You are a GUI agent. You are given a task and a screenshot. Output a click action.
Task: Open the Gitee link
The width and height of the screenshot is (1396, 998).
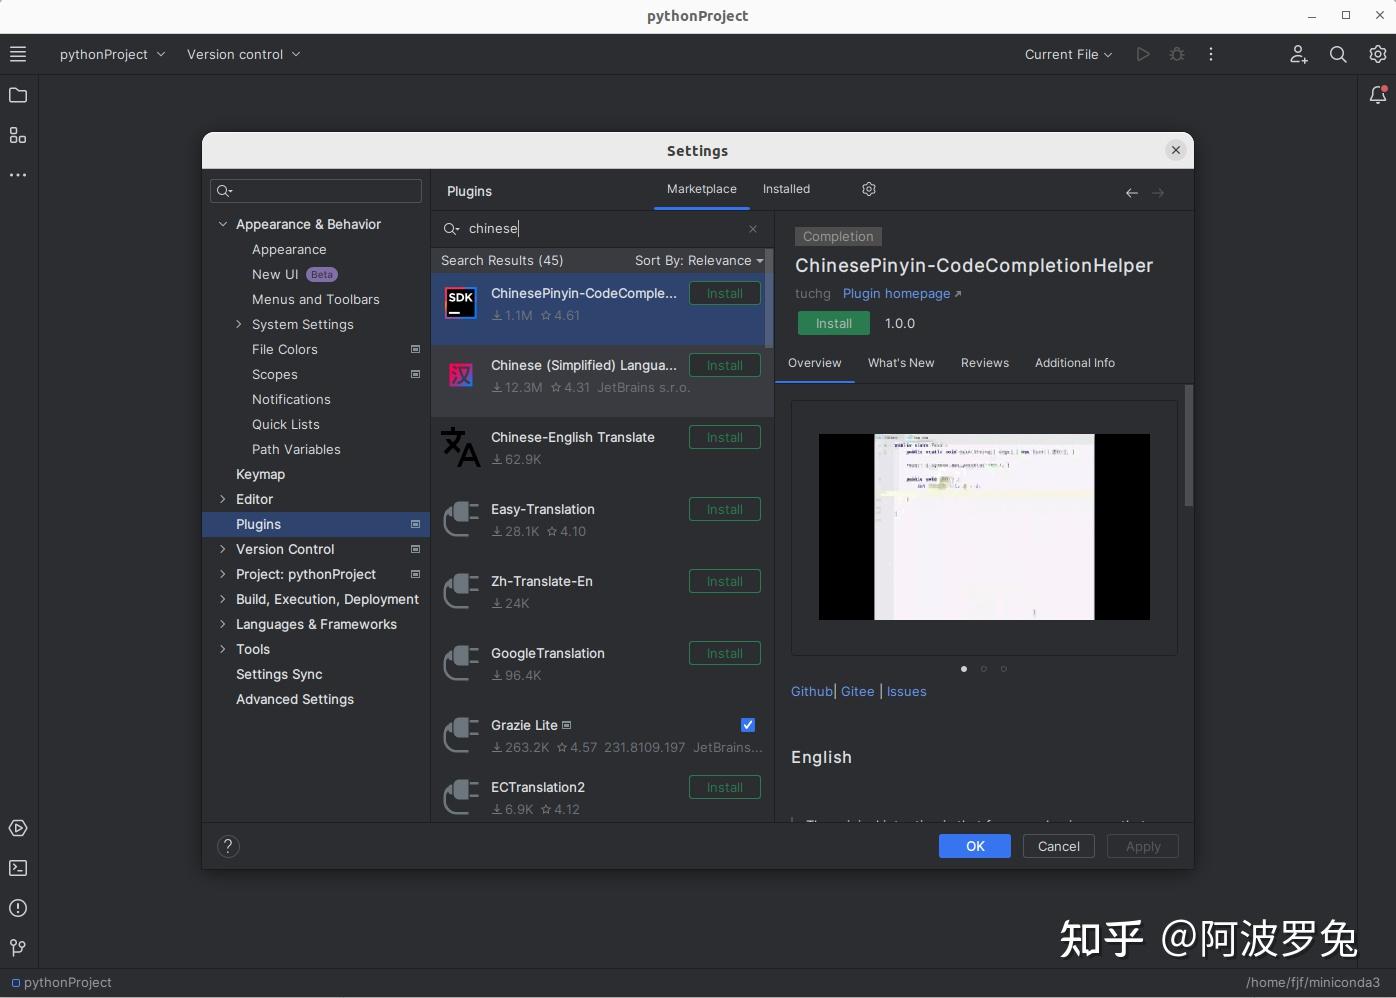pos(858,691)
